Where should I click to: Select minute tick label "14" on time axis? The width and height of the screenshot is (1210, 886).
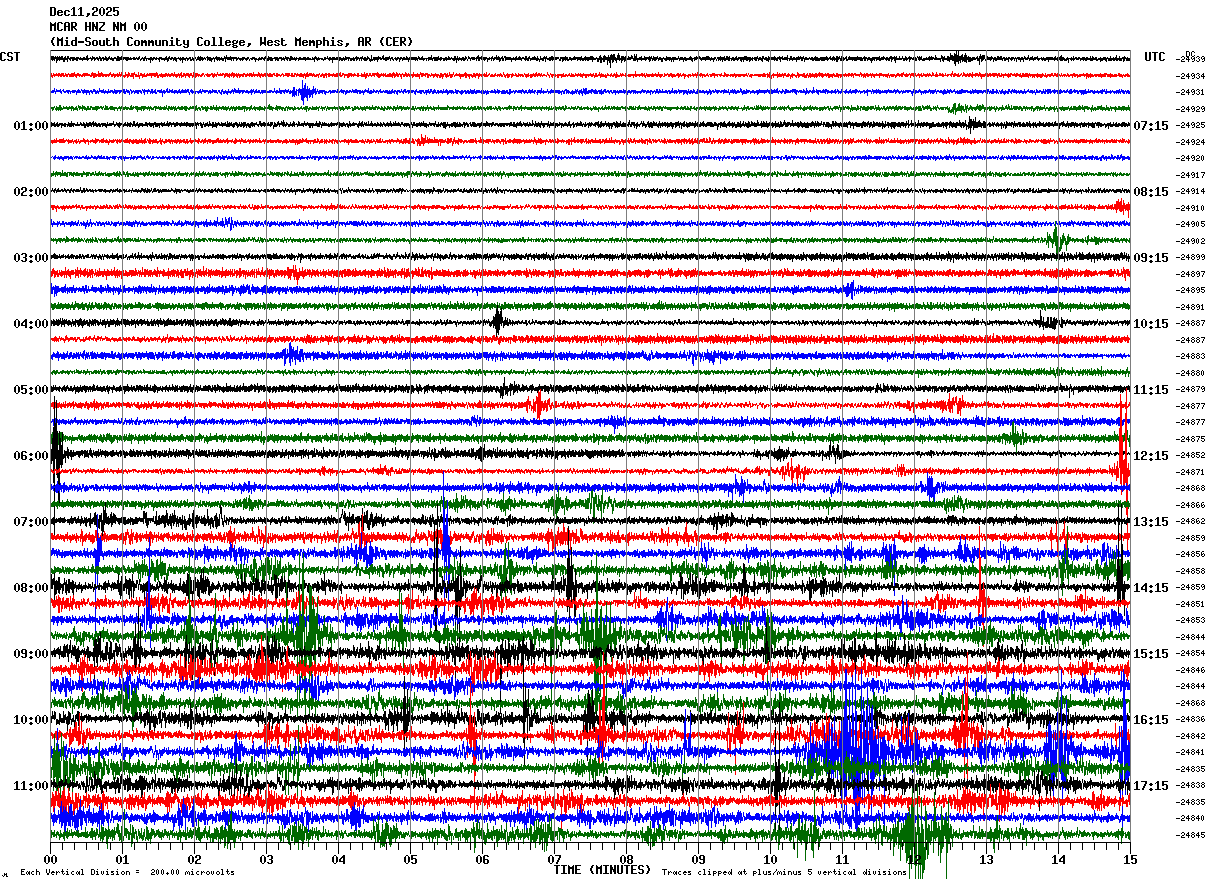pyautogui.click(x=1058, y=859)
